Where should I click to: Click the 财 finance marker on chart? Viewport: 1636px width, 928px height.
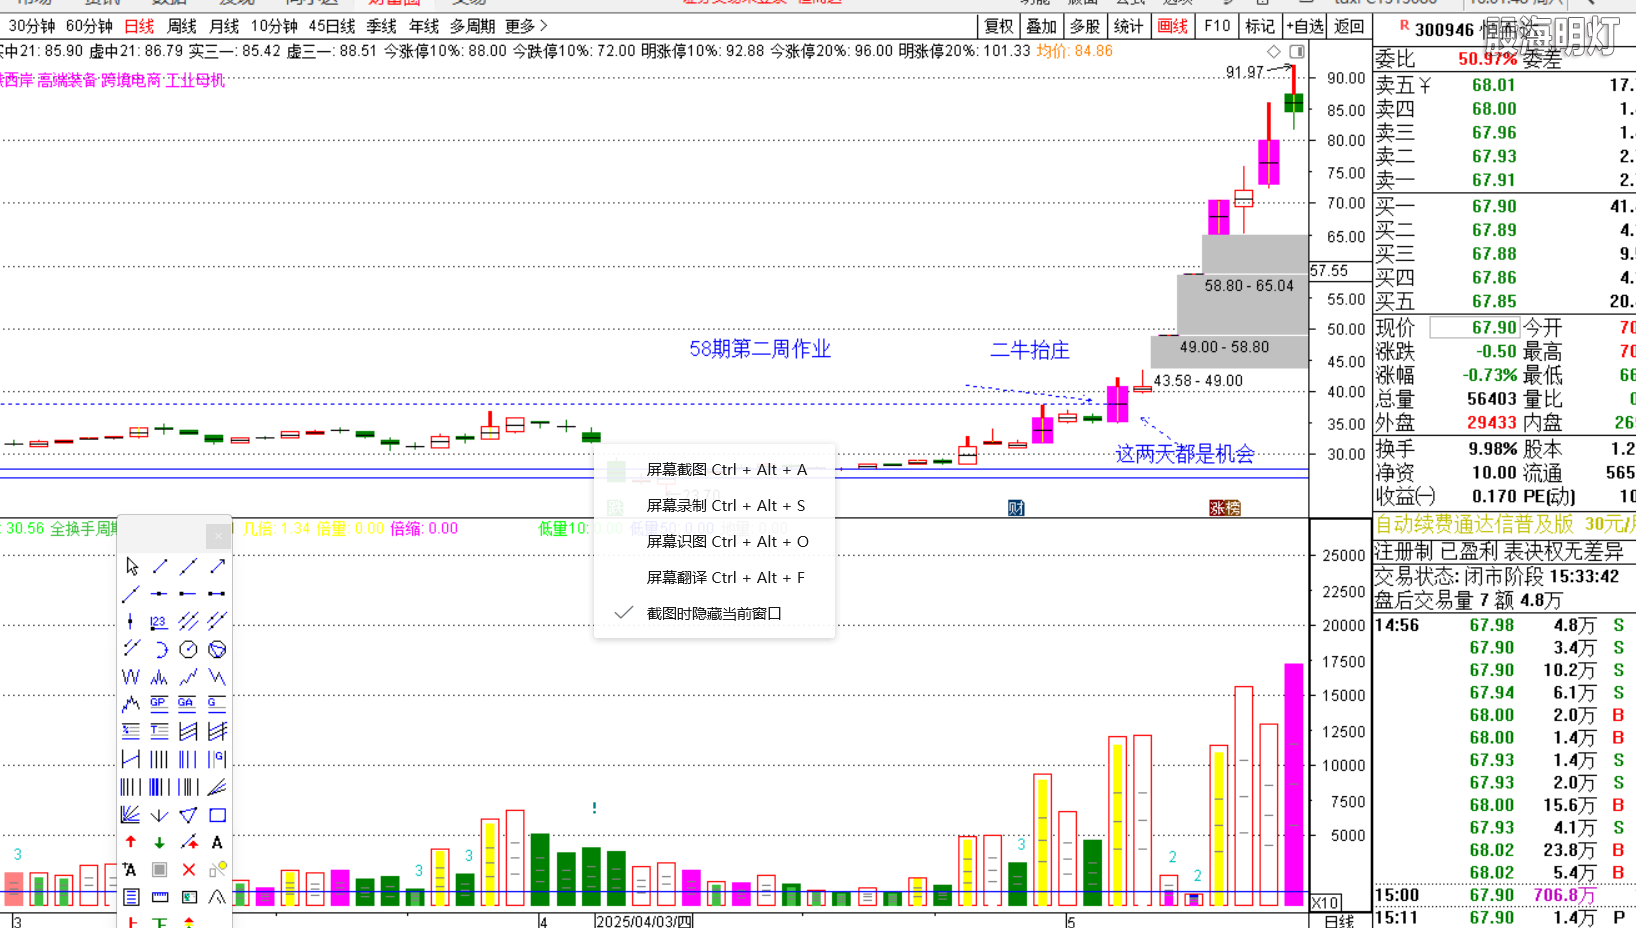pos(1016,508)
